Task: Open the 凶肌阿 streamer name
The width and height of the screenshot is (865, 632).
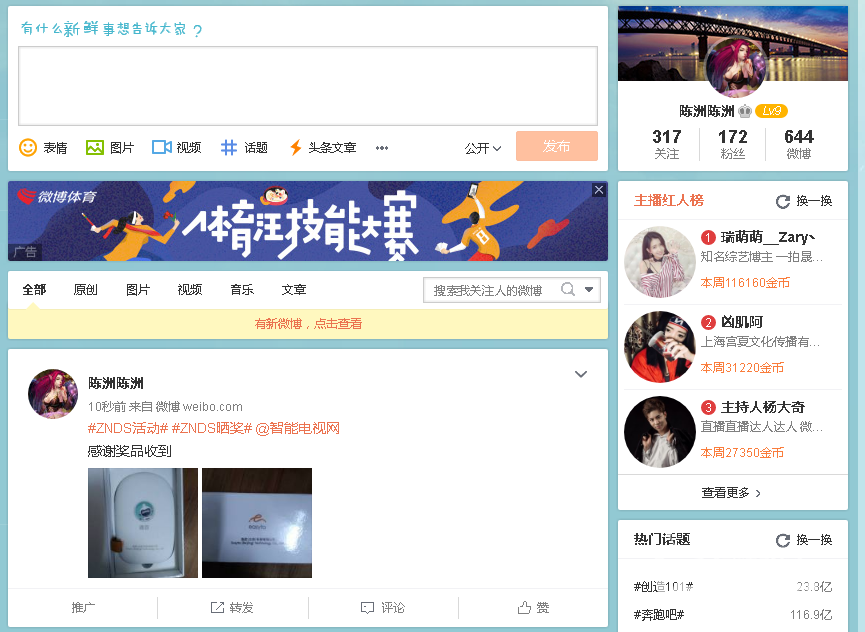Action: pyautogui.click(x=742, y=322)
